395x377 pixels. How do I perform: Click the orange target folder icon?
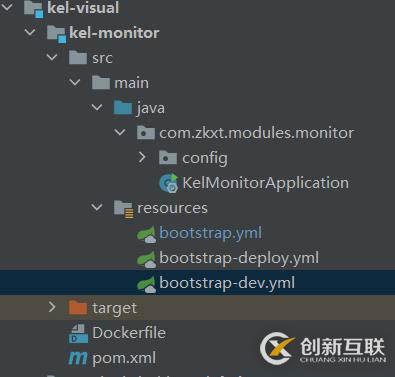click(x=78, y=308)
